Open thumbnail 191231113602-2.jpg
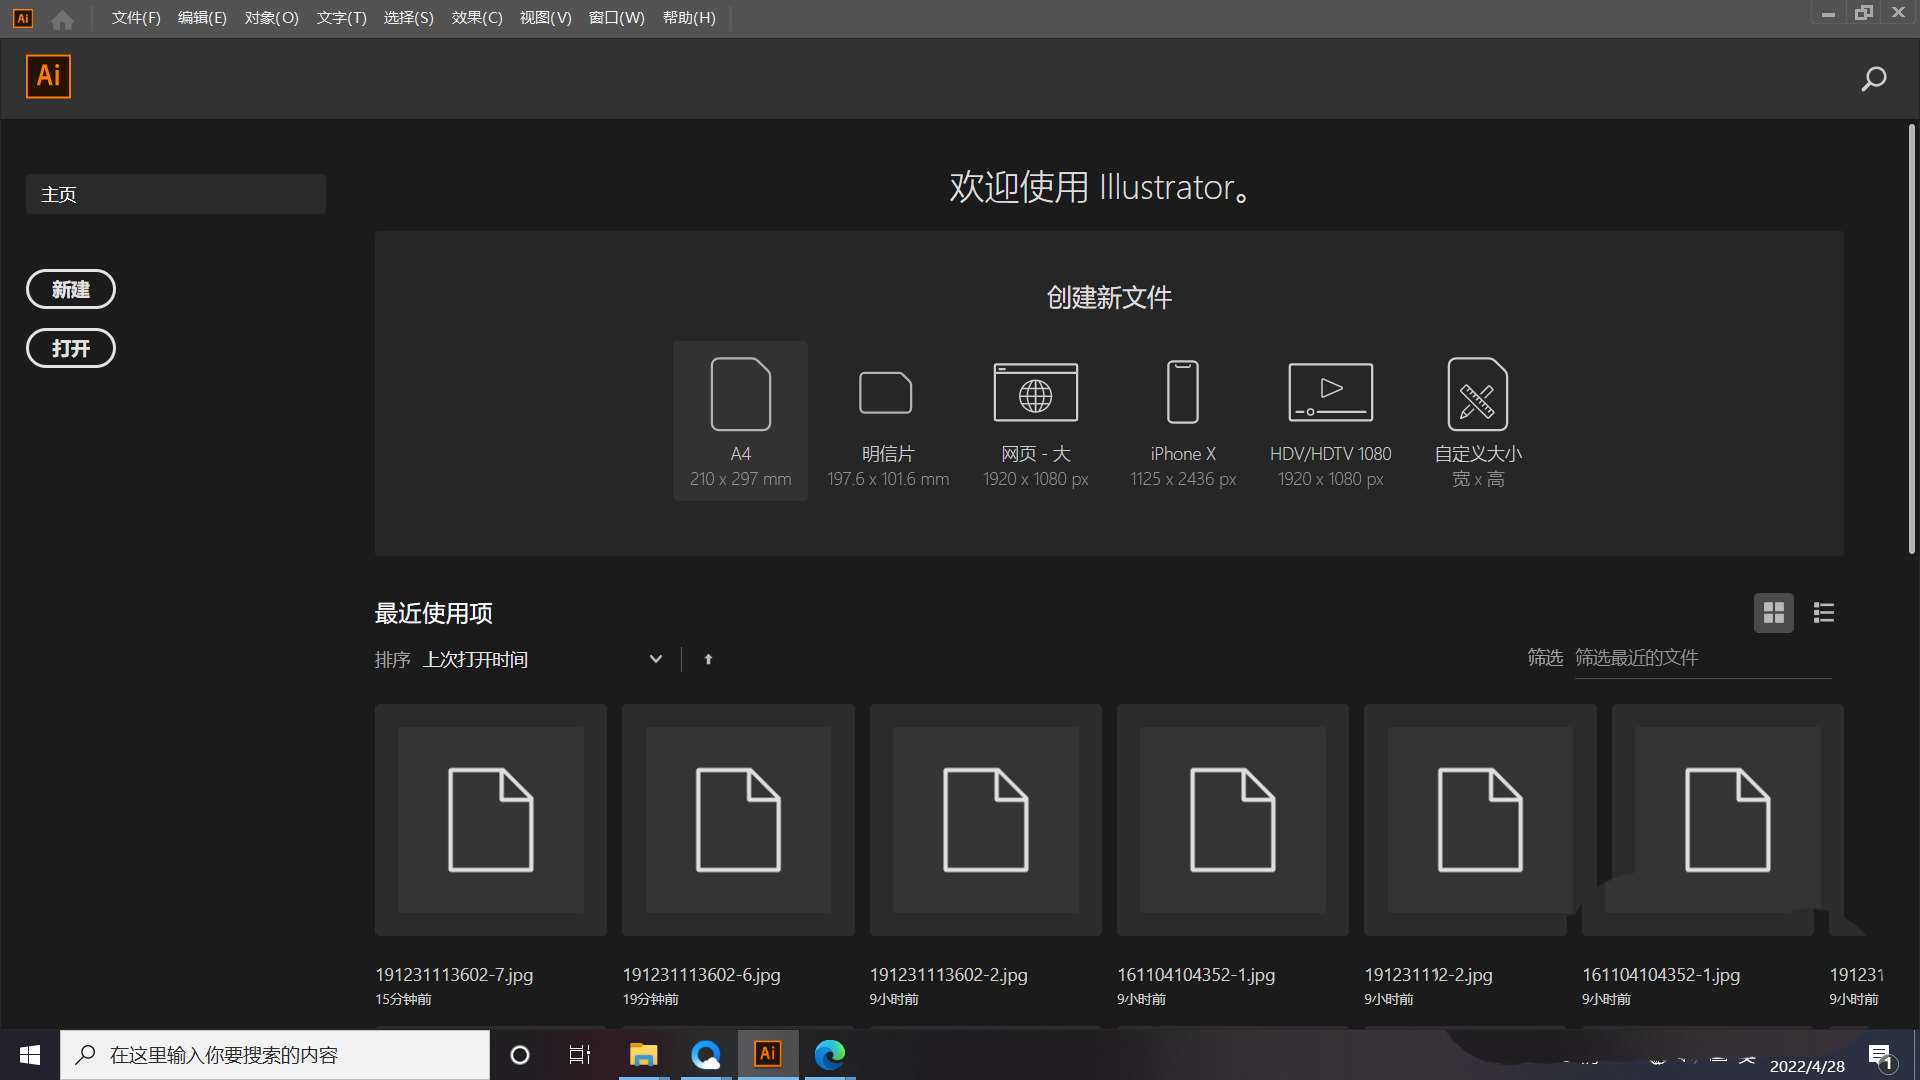 tap(986, 820)
